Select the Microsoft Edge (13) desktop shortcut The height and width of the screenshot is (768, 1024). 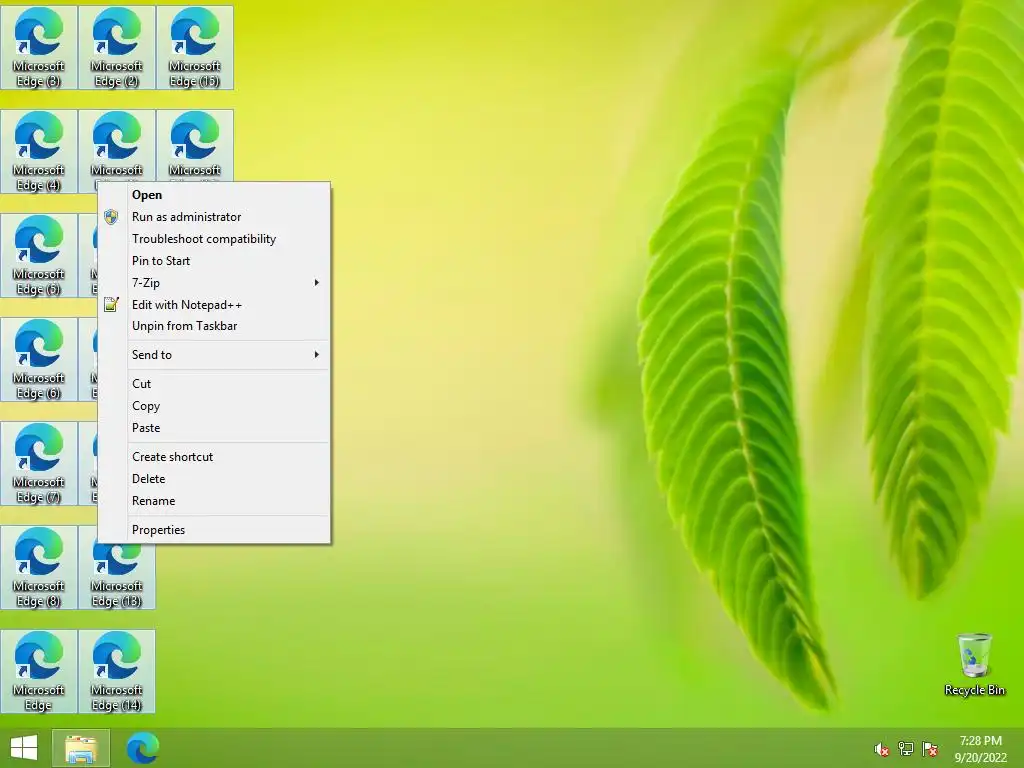117,578
